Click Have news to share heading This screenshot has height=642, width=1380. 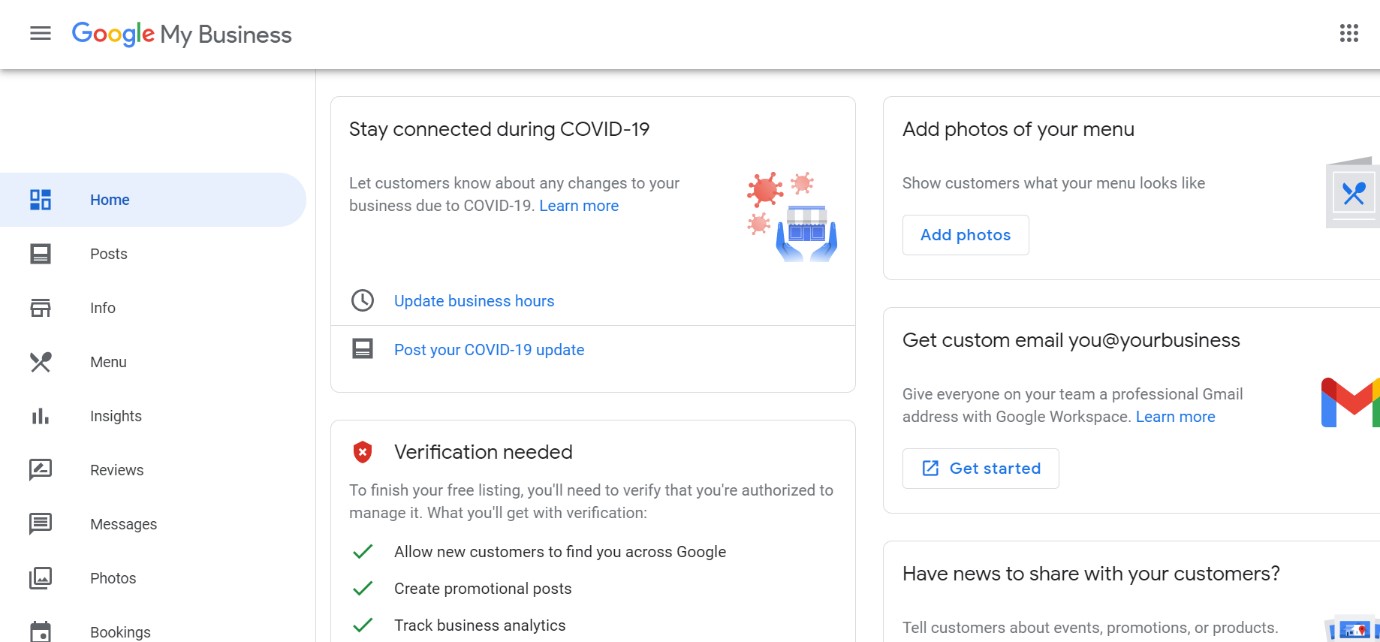pos(1091,574)
